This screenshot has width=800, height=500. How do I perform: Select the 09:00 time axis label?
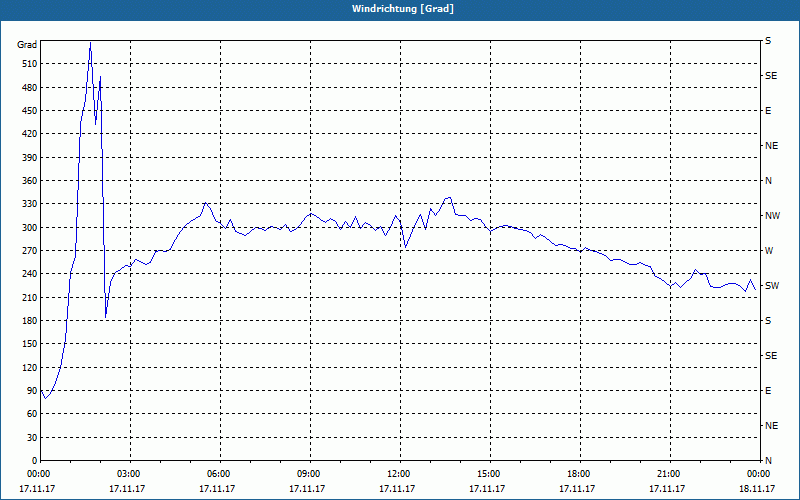pyautogui.click(x=310, y=474)
